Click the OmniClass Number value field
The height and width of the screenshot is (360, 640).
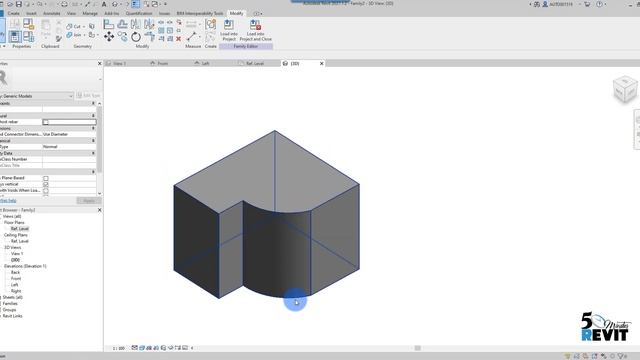[x=69, y=159]
